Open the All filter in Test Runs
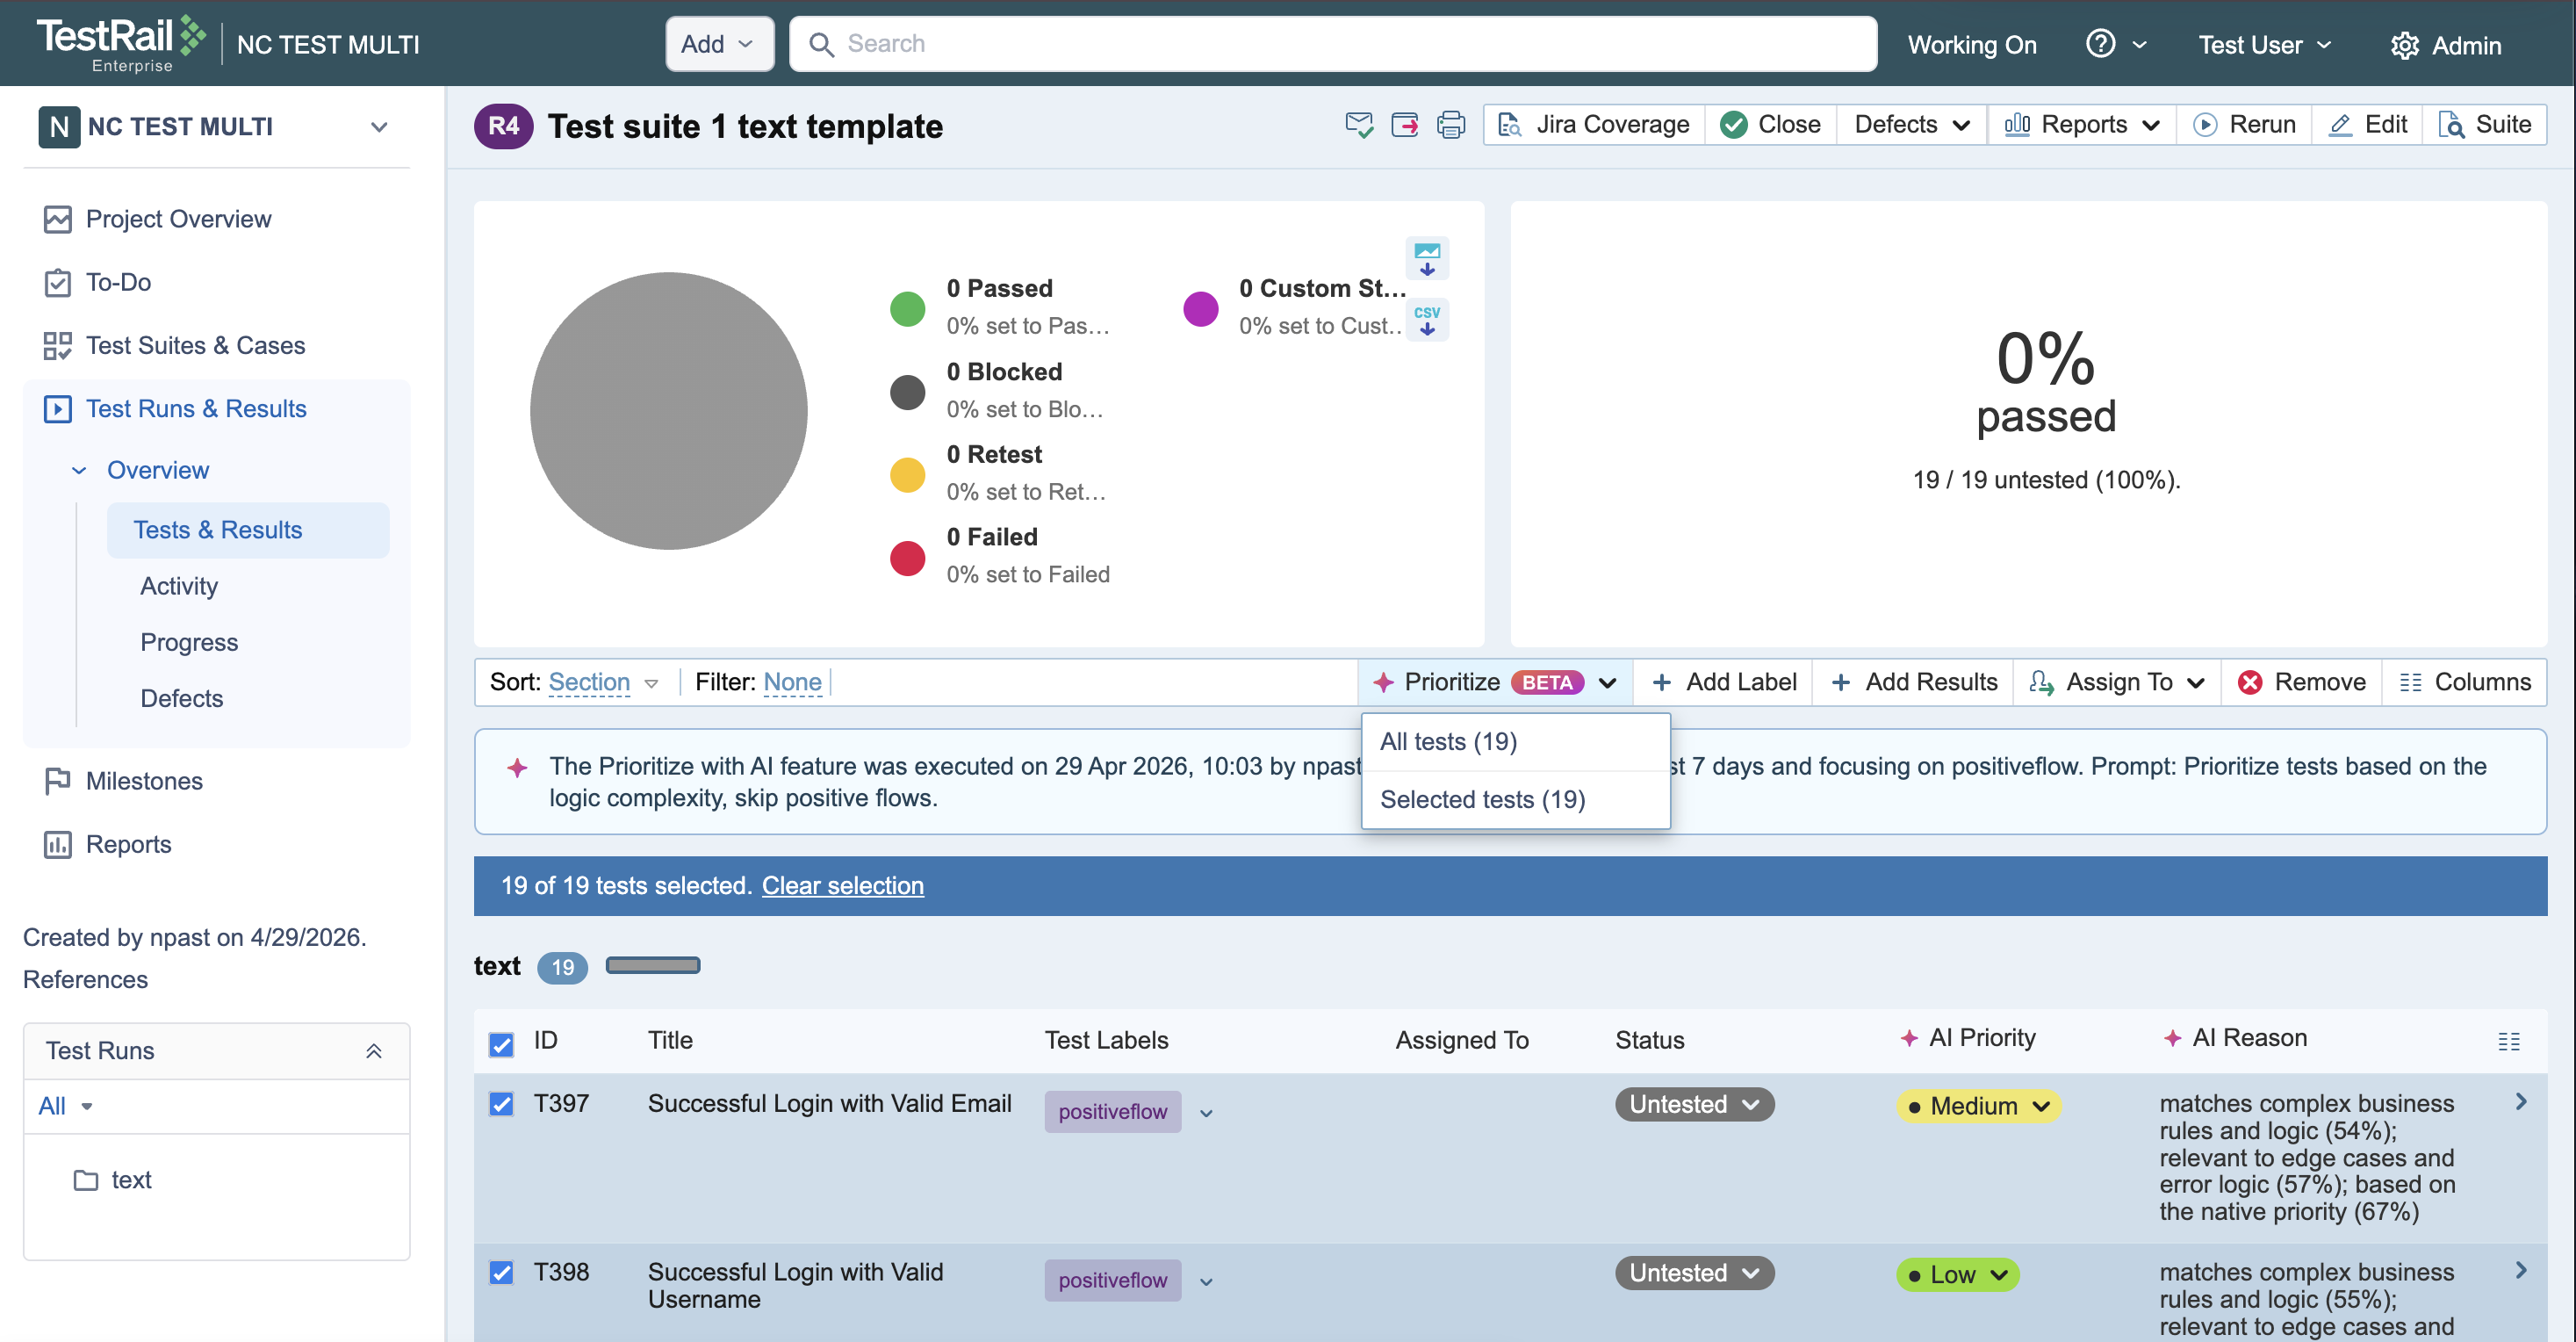Image resolution: width=2576 pixels, height=1342 pixels. (x=65, y=1106)
